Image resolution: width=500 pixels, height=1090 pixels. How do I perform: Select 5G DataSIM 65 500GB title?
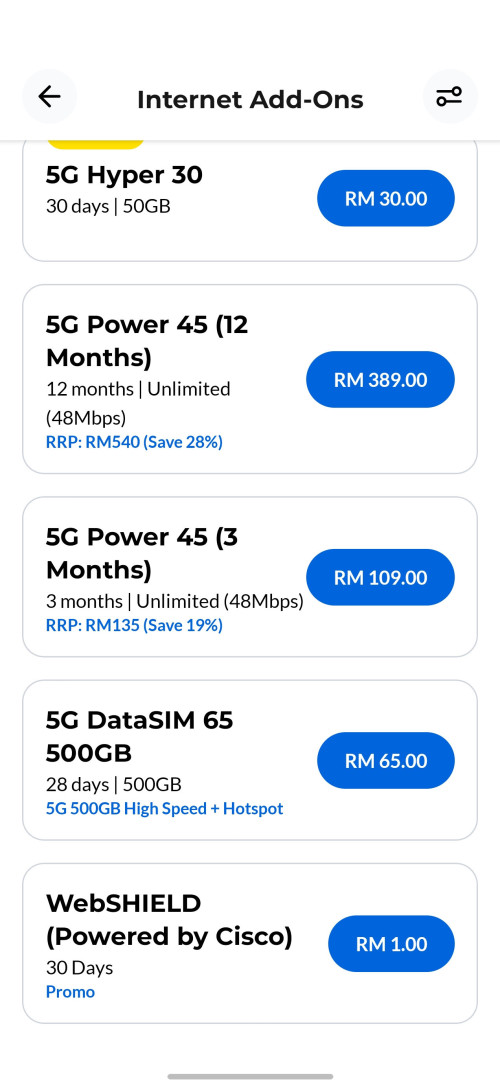(140, 737)
